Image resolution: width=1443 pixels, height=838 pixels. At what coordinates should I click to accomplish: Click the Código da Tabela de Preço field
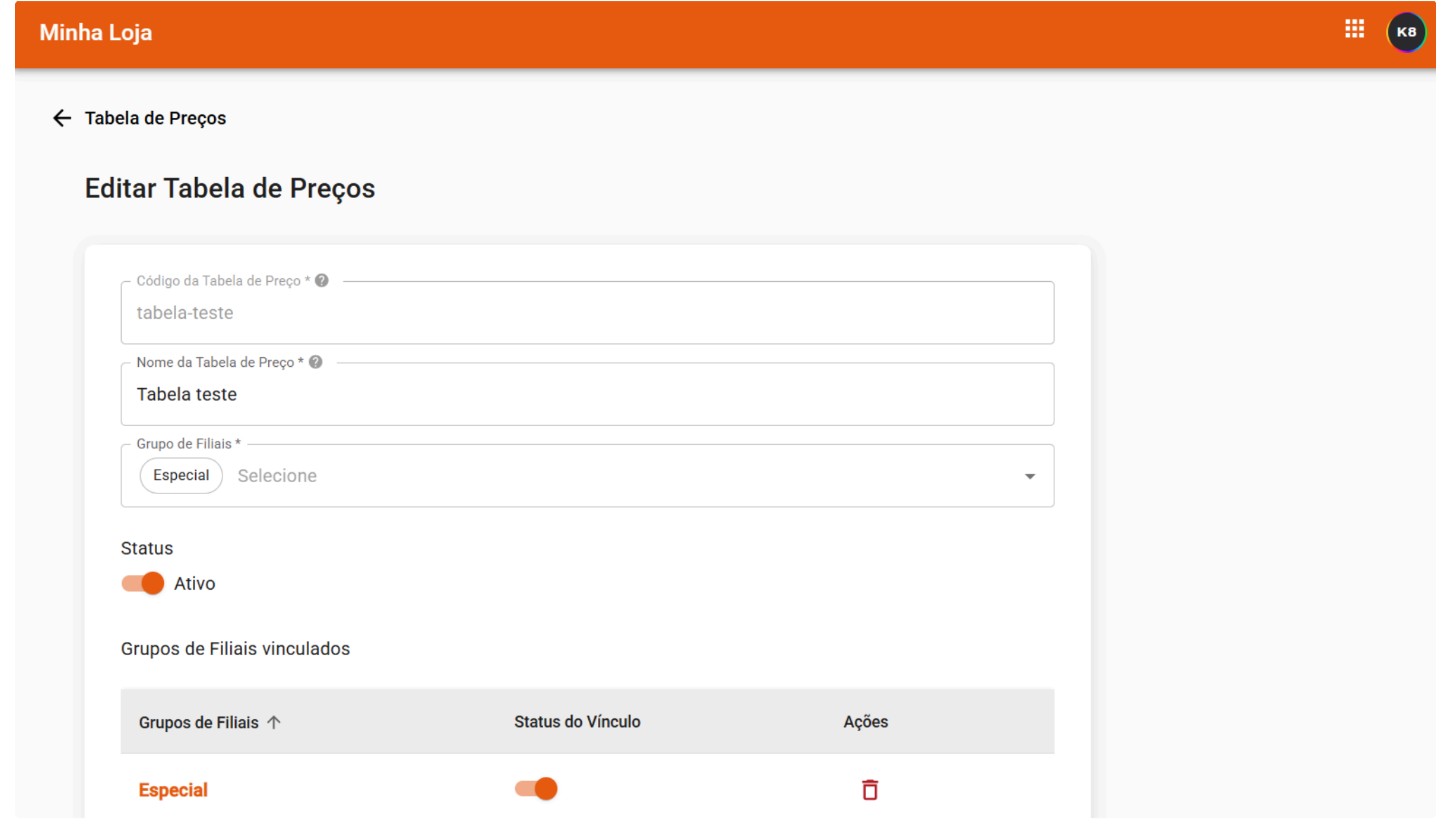click(x=587, y=313)
